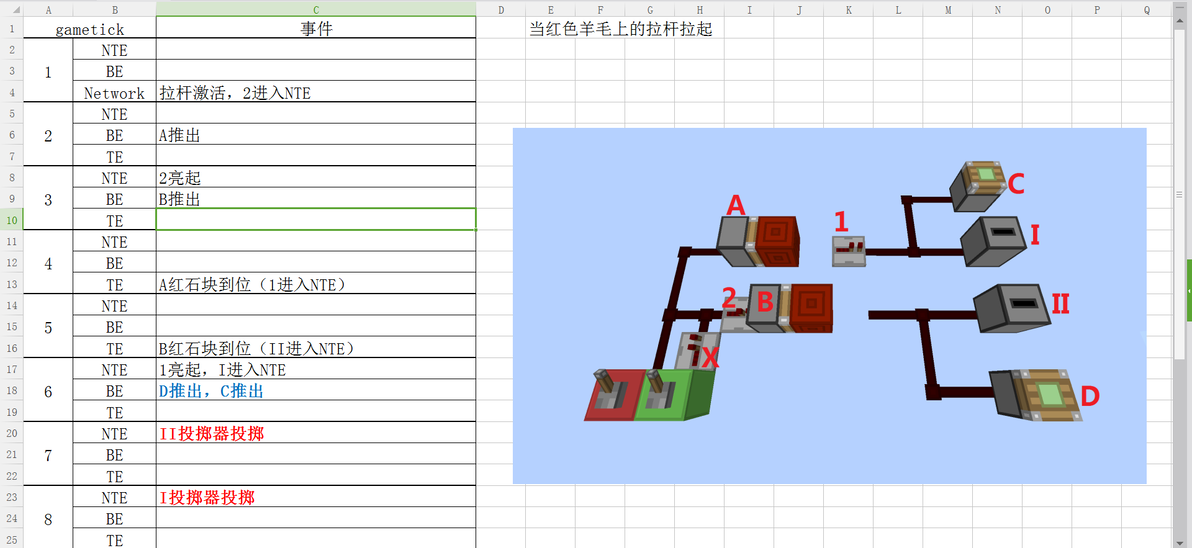Click the 'gametick' header cell
Screen dimensions: 1192x548
click(90, 29)
